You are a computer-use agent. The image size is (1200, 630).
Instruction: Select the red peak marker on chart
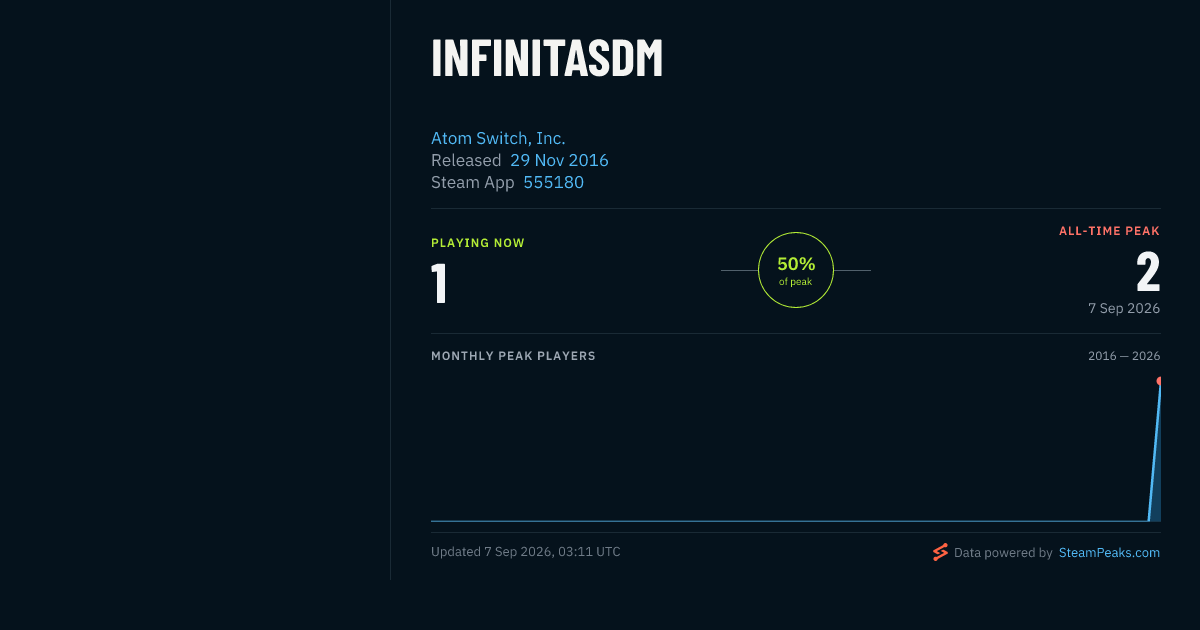click(x=1158, y=381)
